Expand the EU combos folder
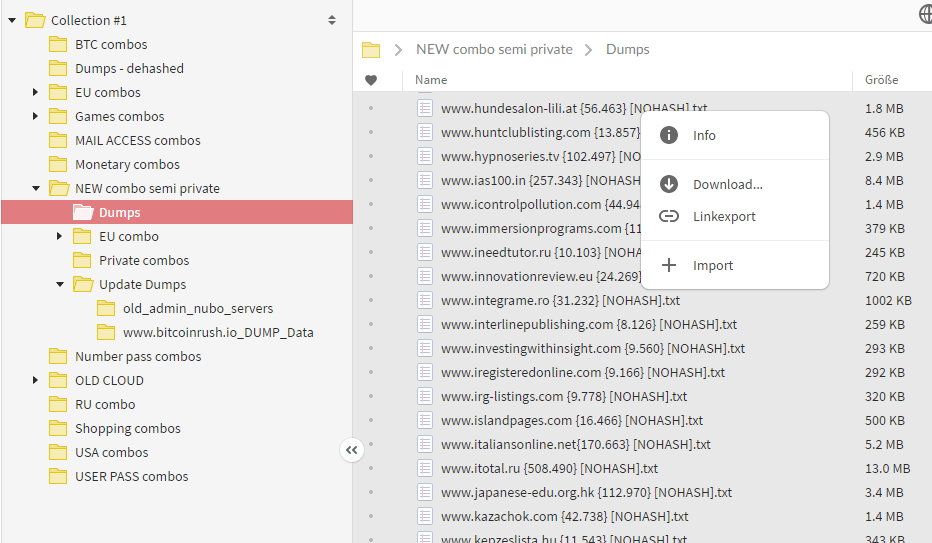This screenshot has height=543, width=932. [35, 92]
